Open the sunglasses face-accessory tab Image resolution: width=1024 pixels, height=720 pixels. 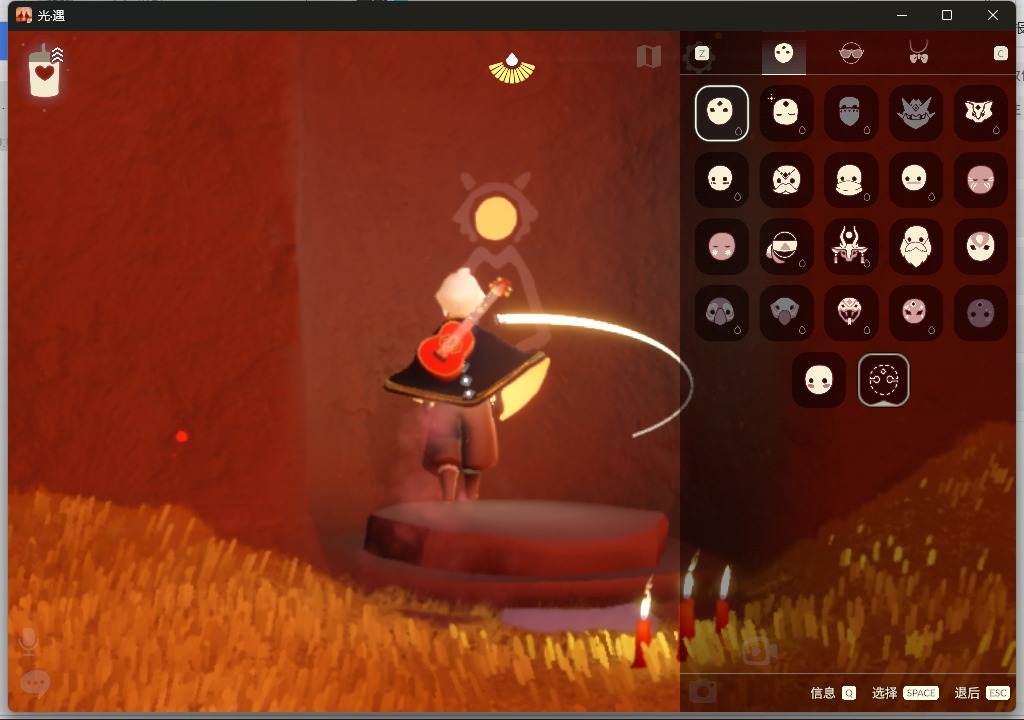pos(850,52)
